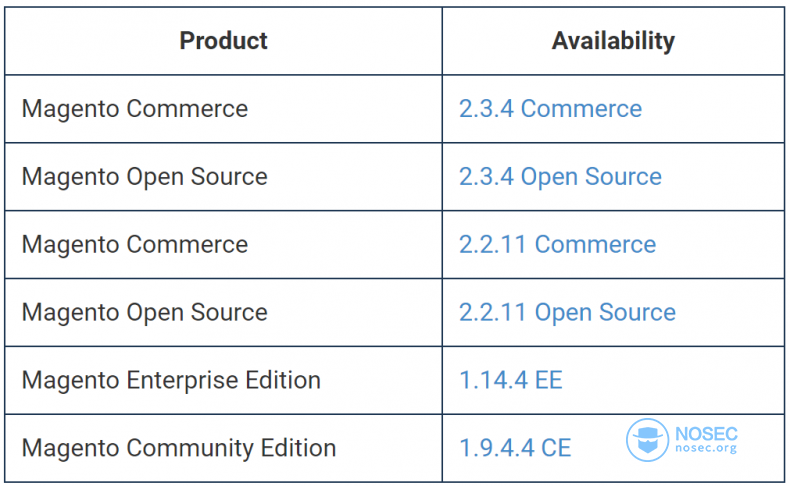Click the column divider between Product and Availability headers
The height and width of the screenshot is (486, 790).
442,41
